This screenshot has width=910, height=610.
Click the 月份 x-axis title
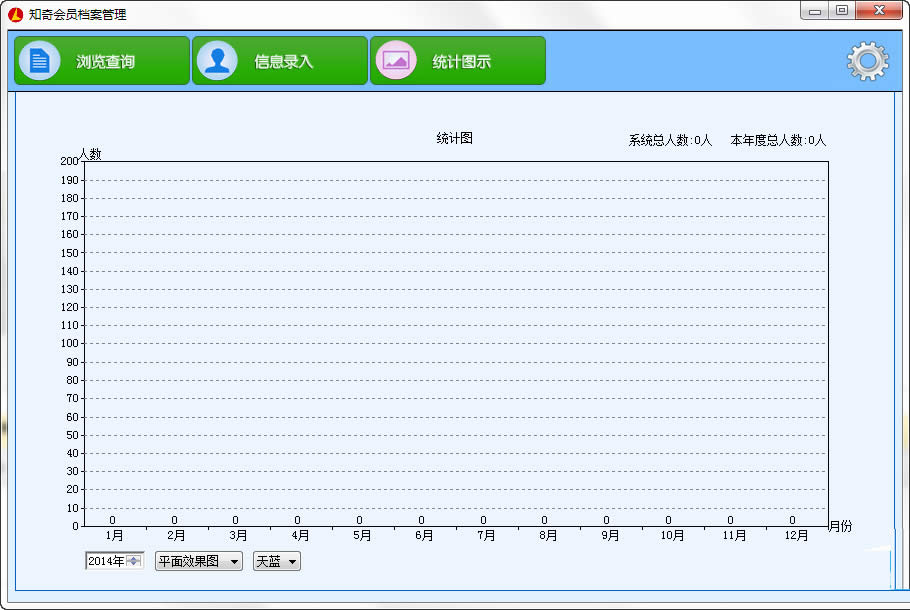coord(840,526)
